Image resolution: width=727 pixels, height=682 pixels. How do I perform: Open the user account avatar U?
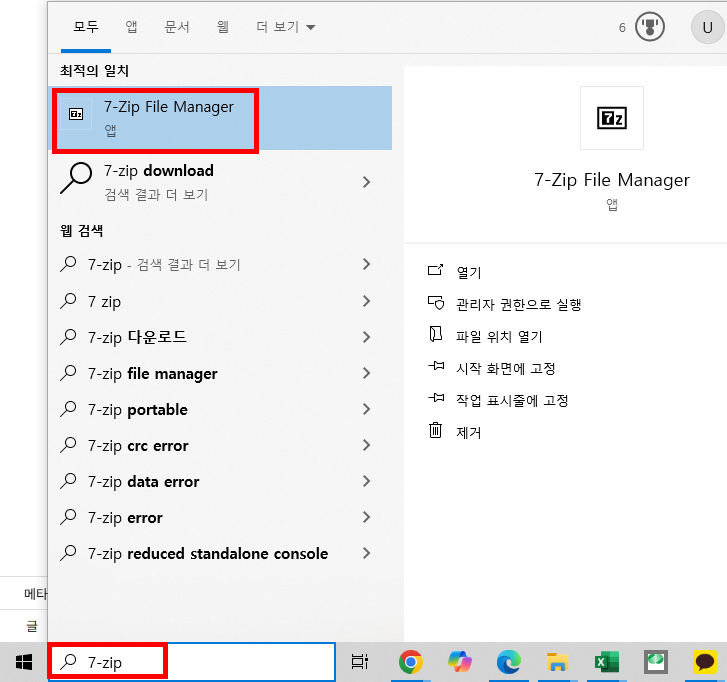click(707, 27)
